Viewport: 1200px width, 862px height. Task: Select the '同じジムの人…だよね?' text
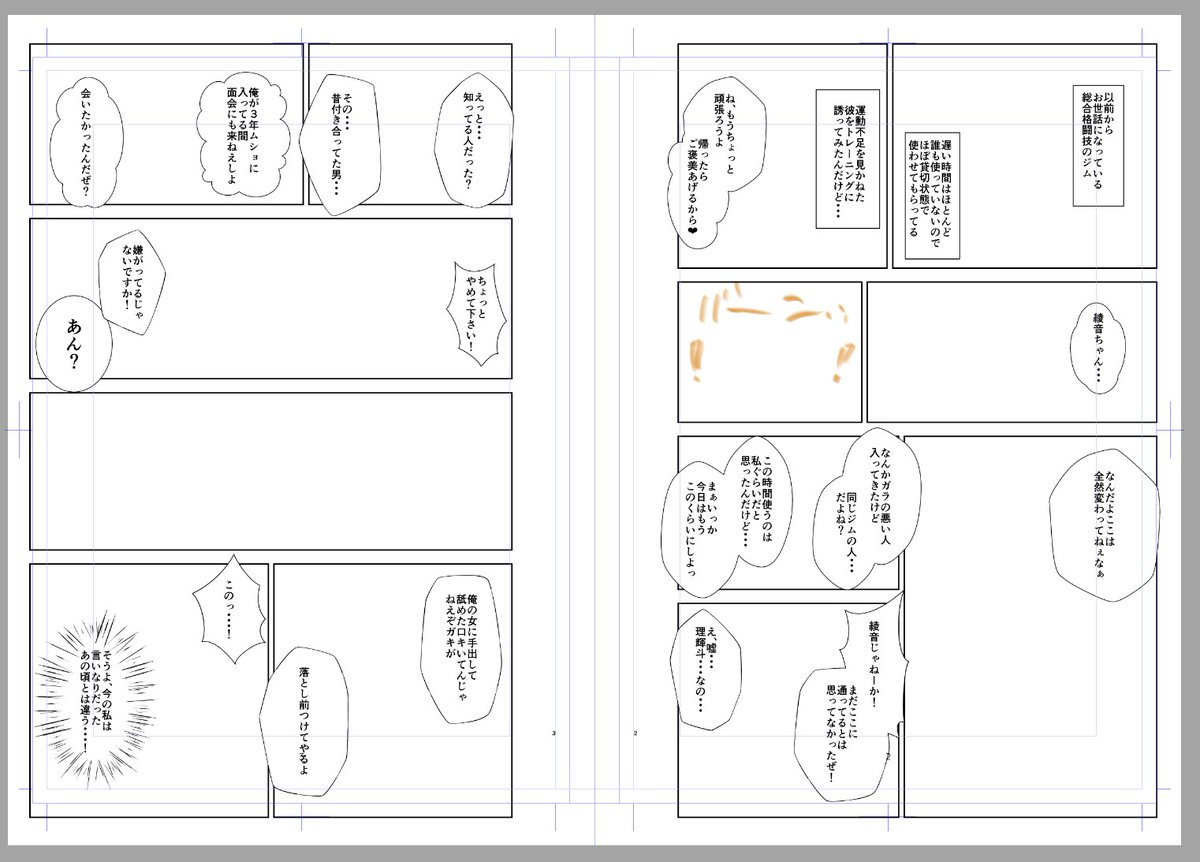point(847,531)
